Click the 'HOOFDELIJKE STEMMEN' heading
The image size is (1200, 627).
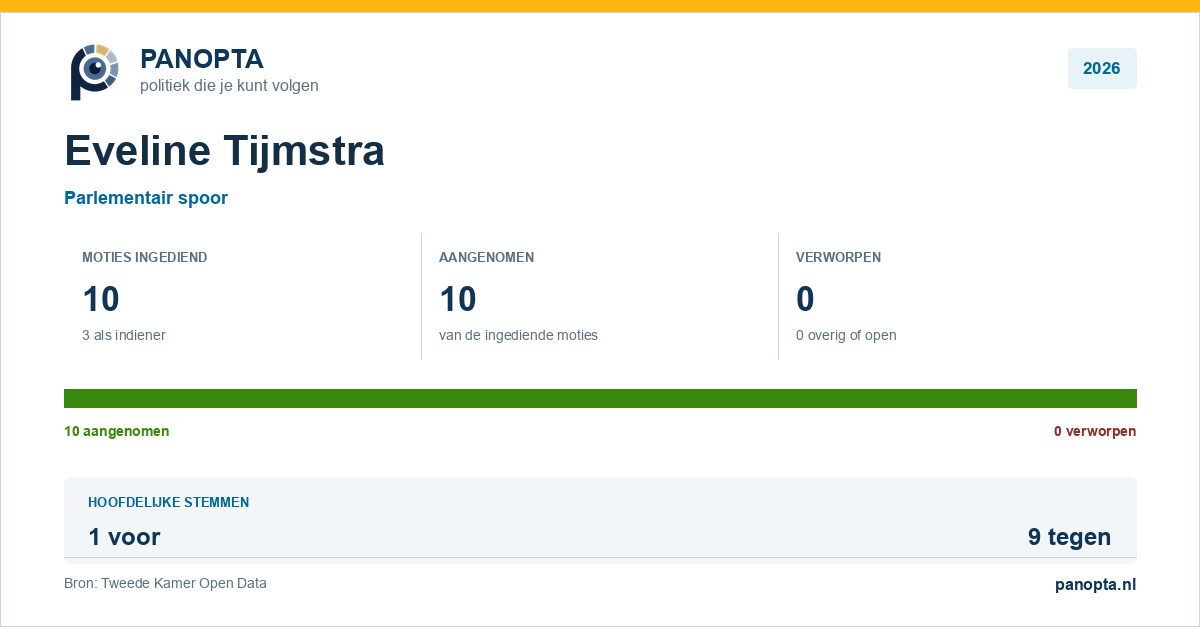[x=169, y=502]
